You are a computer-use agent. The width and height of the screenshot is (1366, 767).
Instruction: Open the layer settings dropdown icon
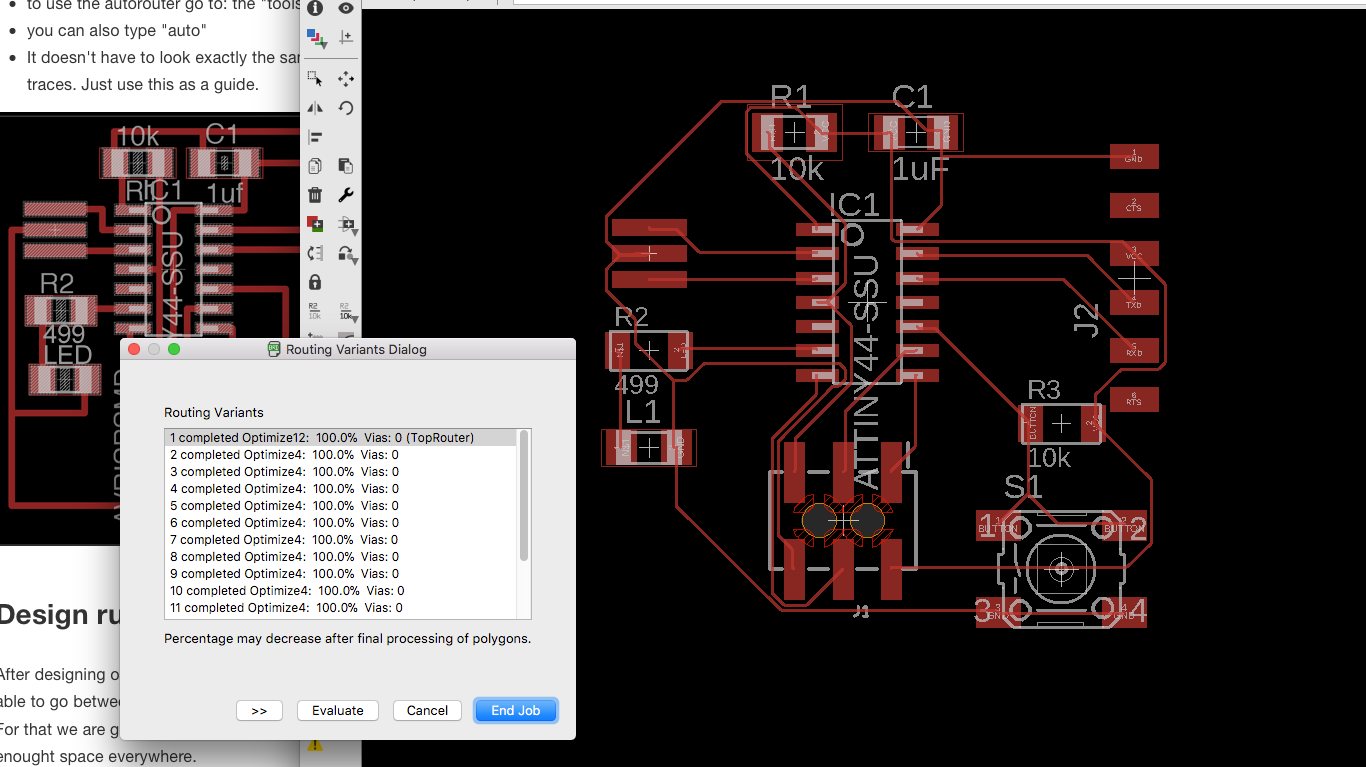(316, 38)
